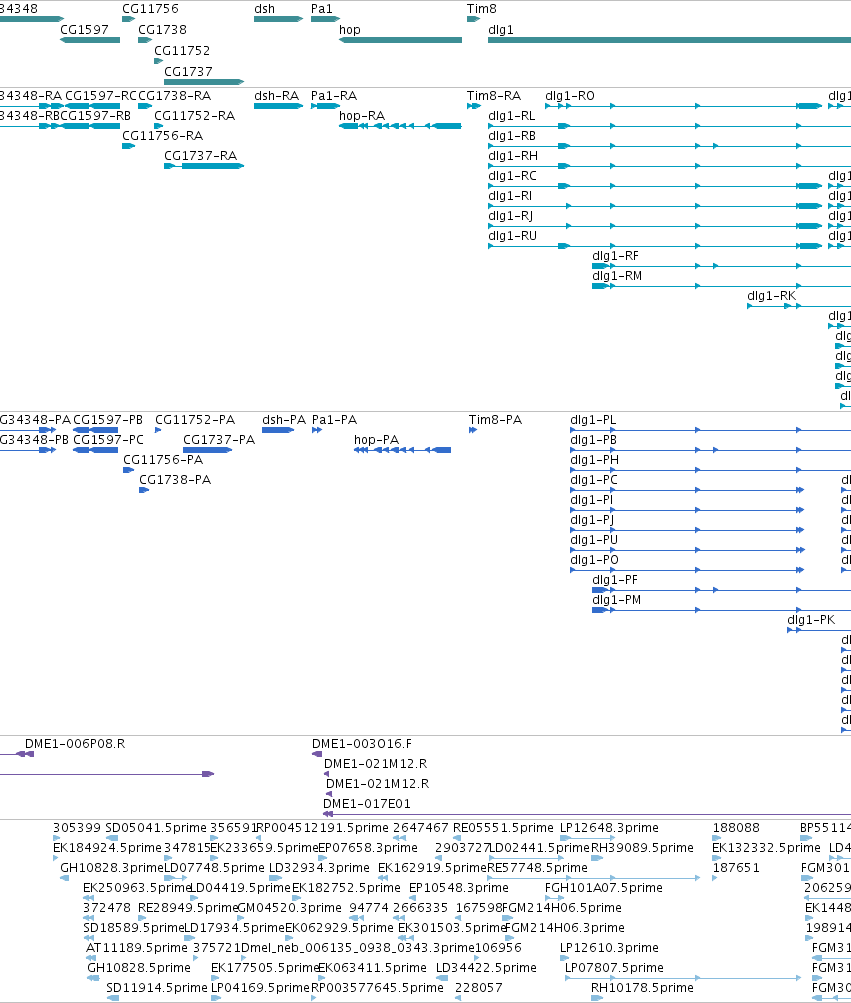Select the dlg1-RO transcript label

pos(569,96)
